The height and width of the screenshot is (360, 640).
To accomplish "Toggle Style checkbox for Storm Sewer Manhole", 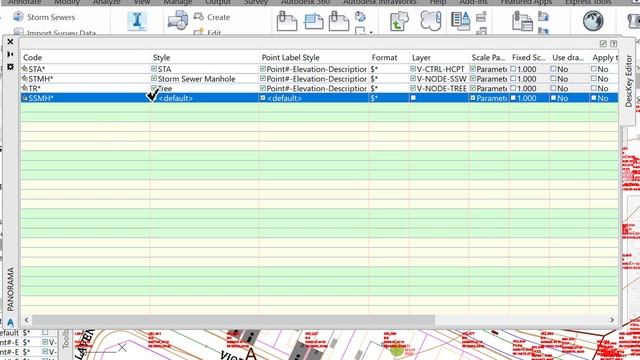I will coord(154,78).
